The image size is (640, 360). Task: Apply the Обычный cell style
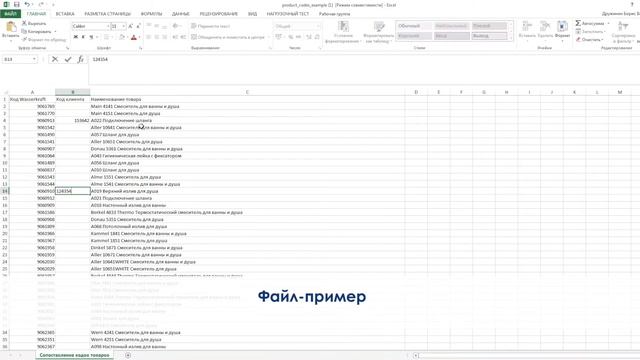414,26
